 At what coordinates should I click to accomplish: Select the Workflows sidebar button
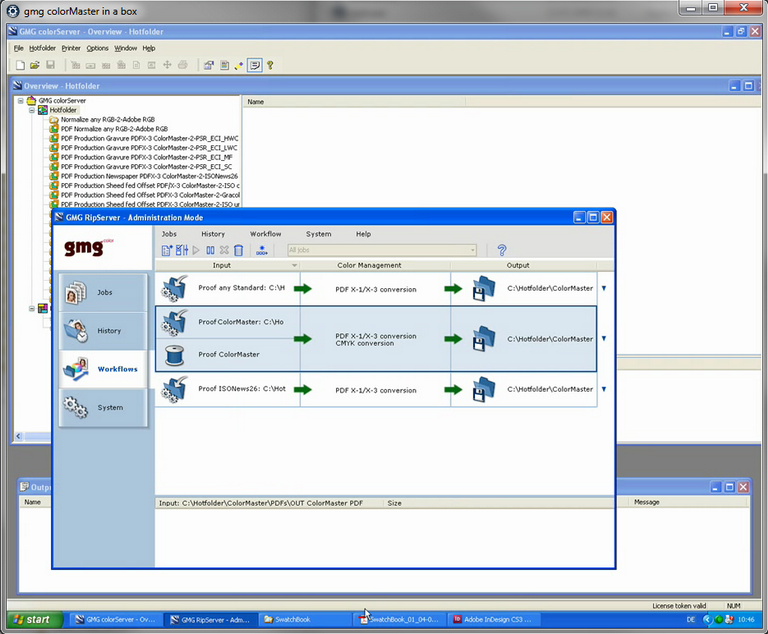(x=103, y=369)
